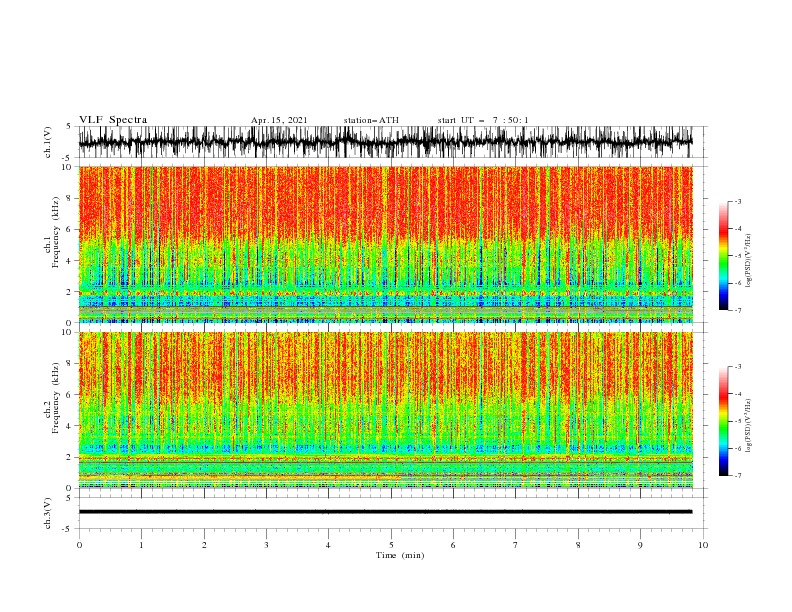Screen dimensions: 792x612
Task: Click the "ch.1(V)" waveform axis label
Action: tap(48, 142)
